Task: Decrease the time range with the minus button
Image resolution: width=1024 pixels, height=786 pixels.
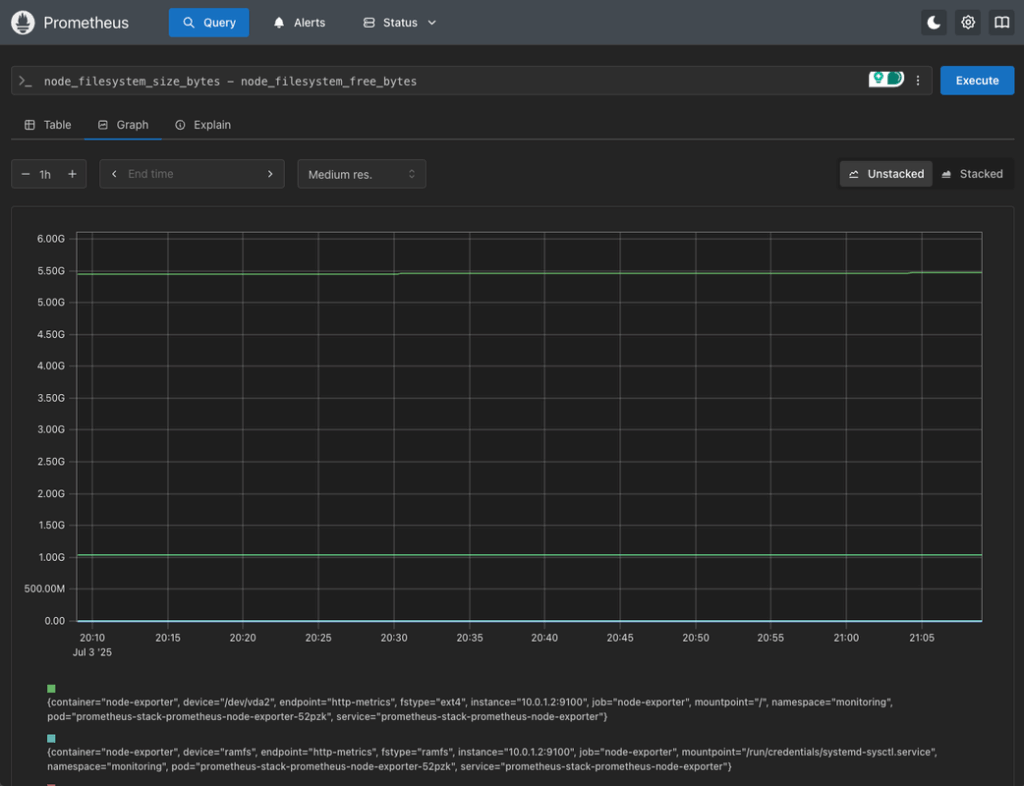Action: point(26,173)
